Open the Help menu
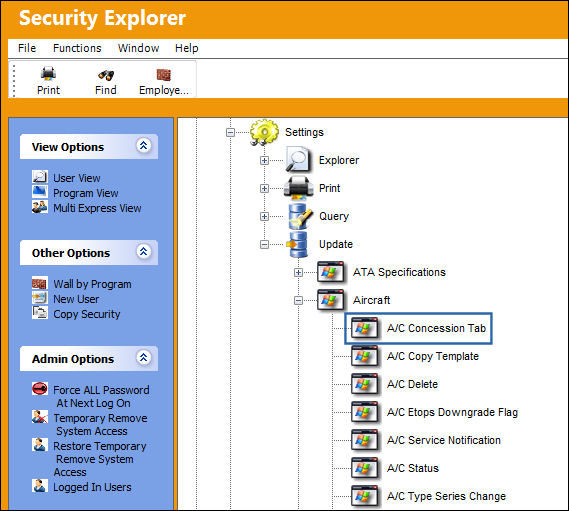569x511 pixels. [x=187, y=48]
